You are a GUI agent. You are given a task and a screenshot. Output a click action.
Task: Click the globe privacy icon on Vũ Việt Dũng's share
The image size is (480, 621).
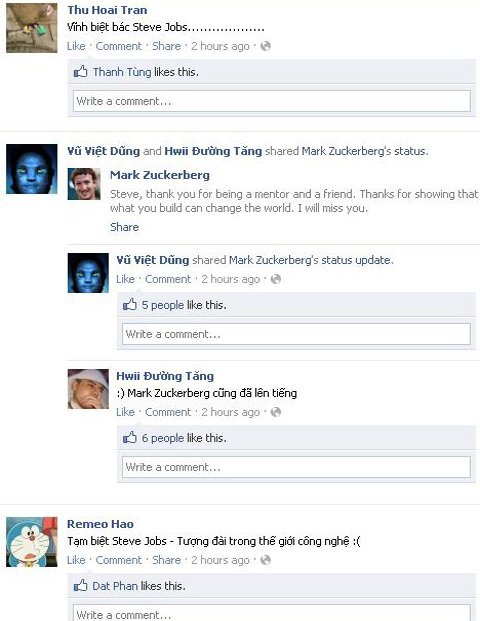pyautogui.click(x=276, y=279)
